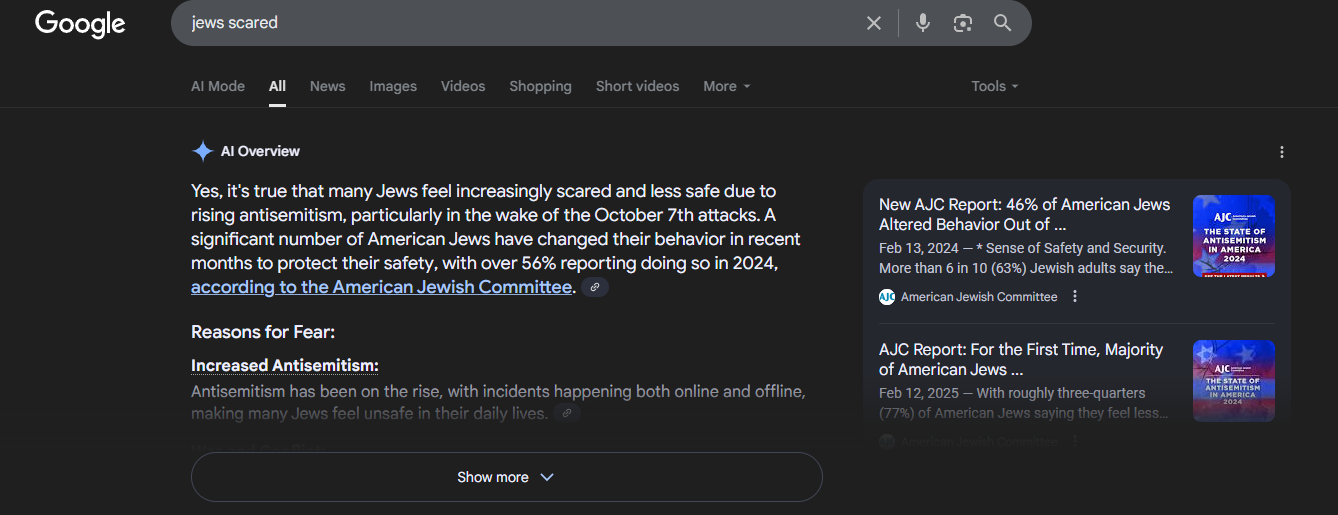1338x515 pixels.
Task: Click the 'AI Overview' label
Action: tap(260, 151)
